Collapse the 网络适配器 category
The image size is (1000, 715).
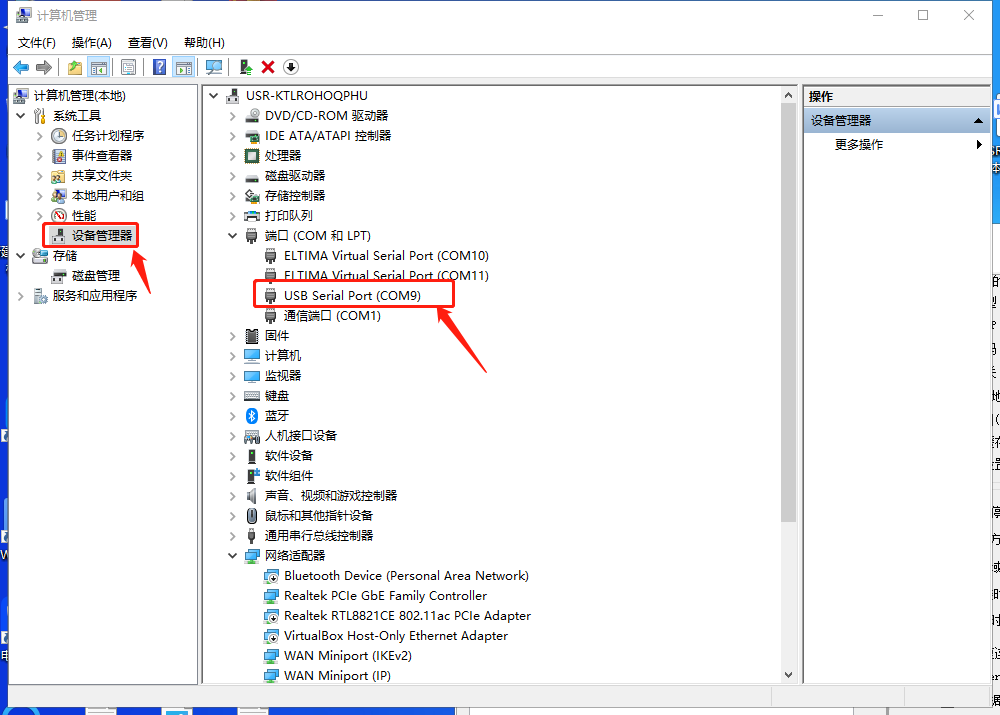[x=233, y=556]
